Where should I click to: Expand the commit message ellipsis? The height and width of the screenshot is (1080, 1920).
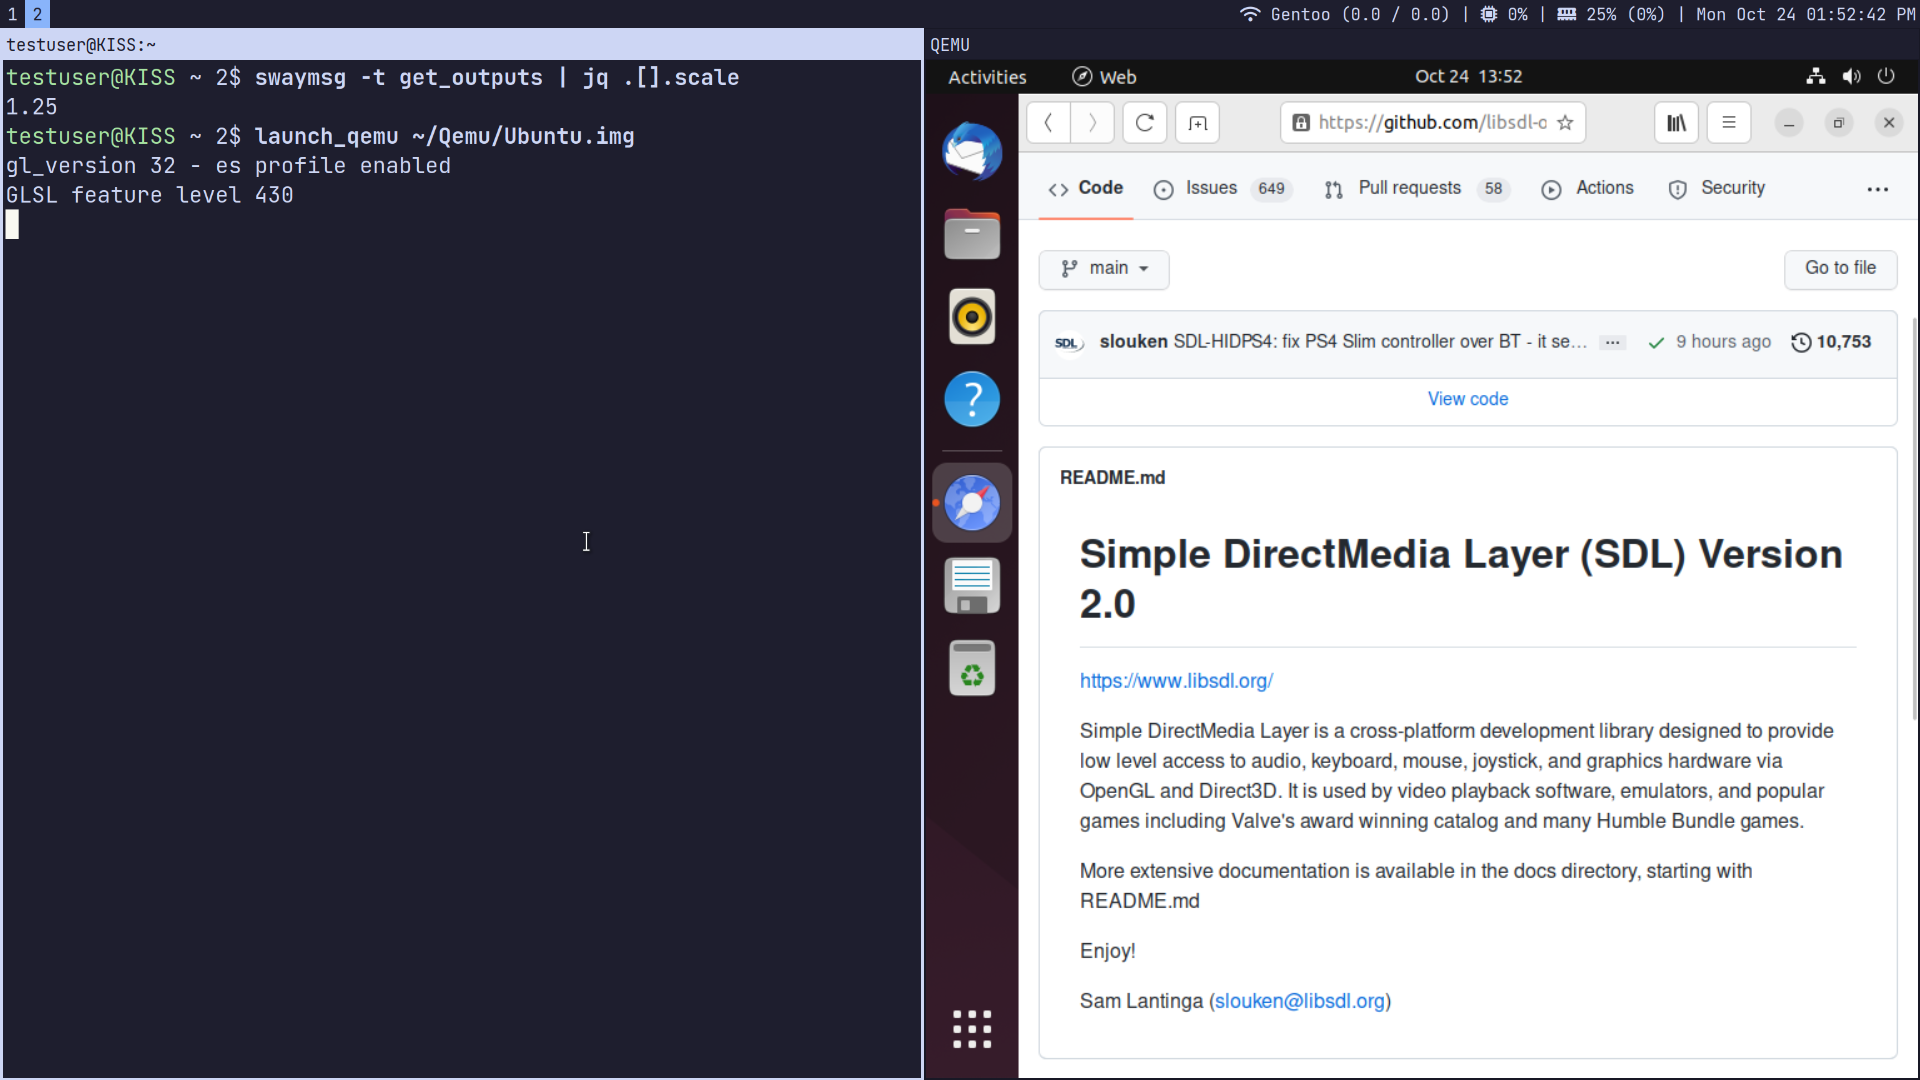coord(1612,342)
